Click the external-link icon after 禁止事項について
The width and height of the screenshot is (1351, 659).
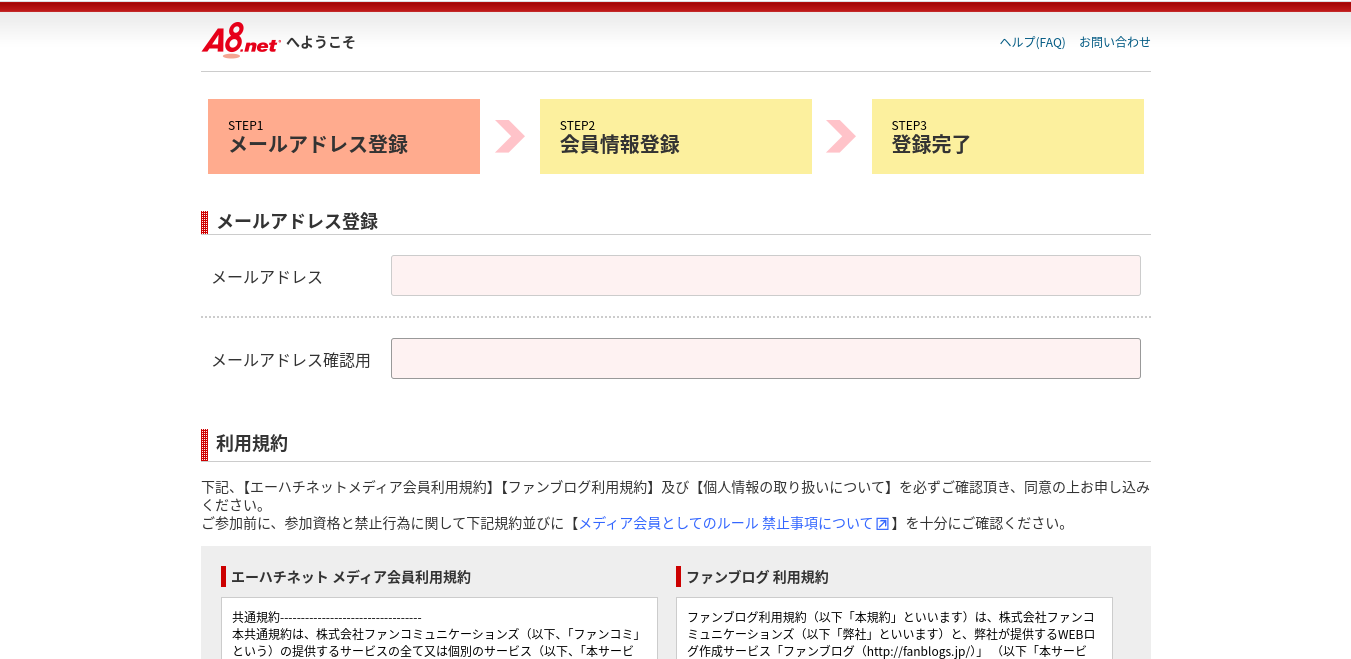(883, 523)
